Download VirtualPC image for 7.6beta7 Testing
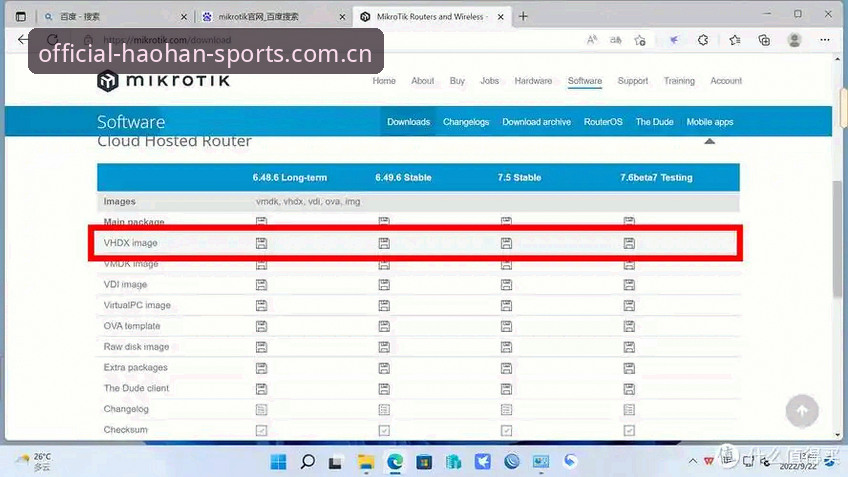This screenshot has height=477, width=848. (629, 306)
